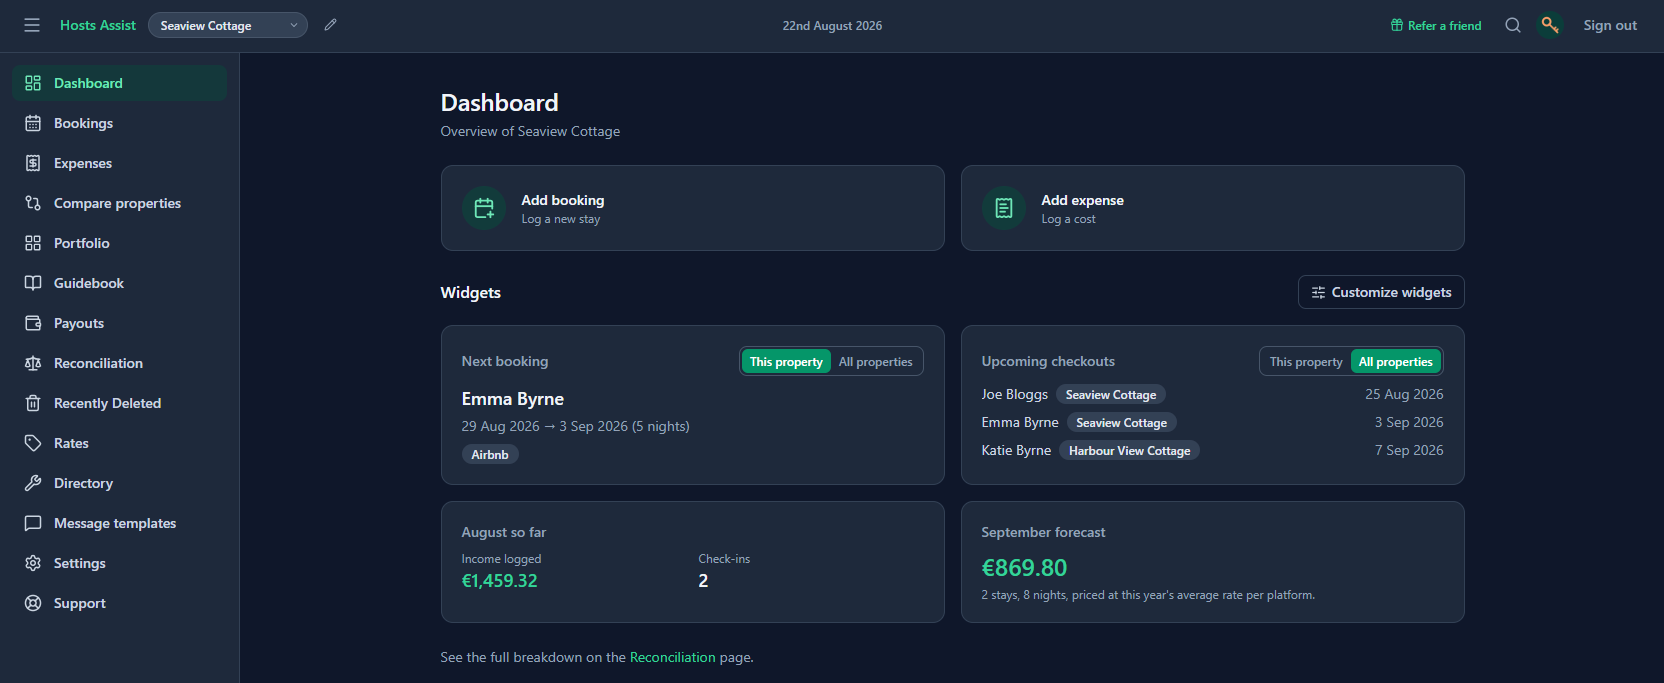Click the Add booking card

point(693,208)
